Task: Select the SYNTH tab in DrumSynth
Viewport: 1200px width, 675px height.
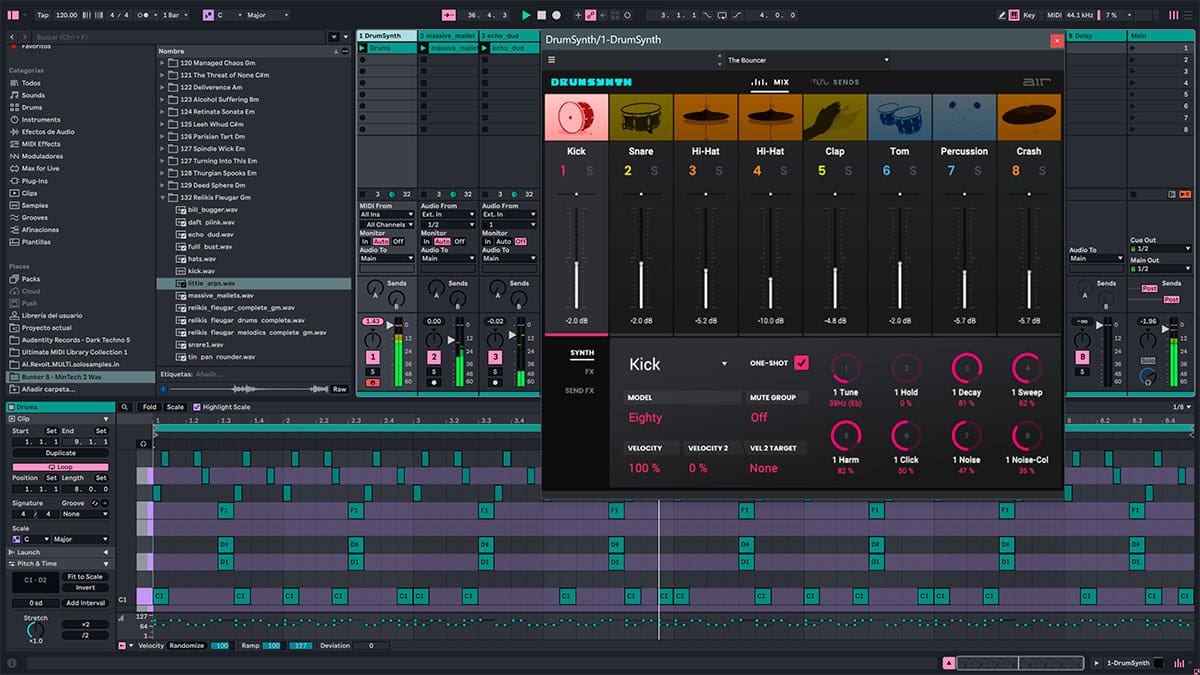Action: (582, 353)
